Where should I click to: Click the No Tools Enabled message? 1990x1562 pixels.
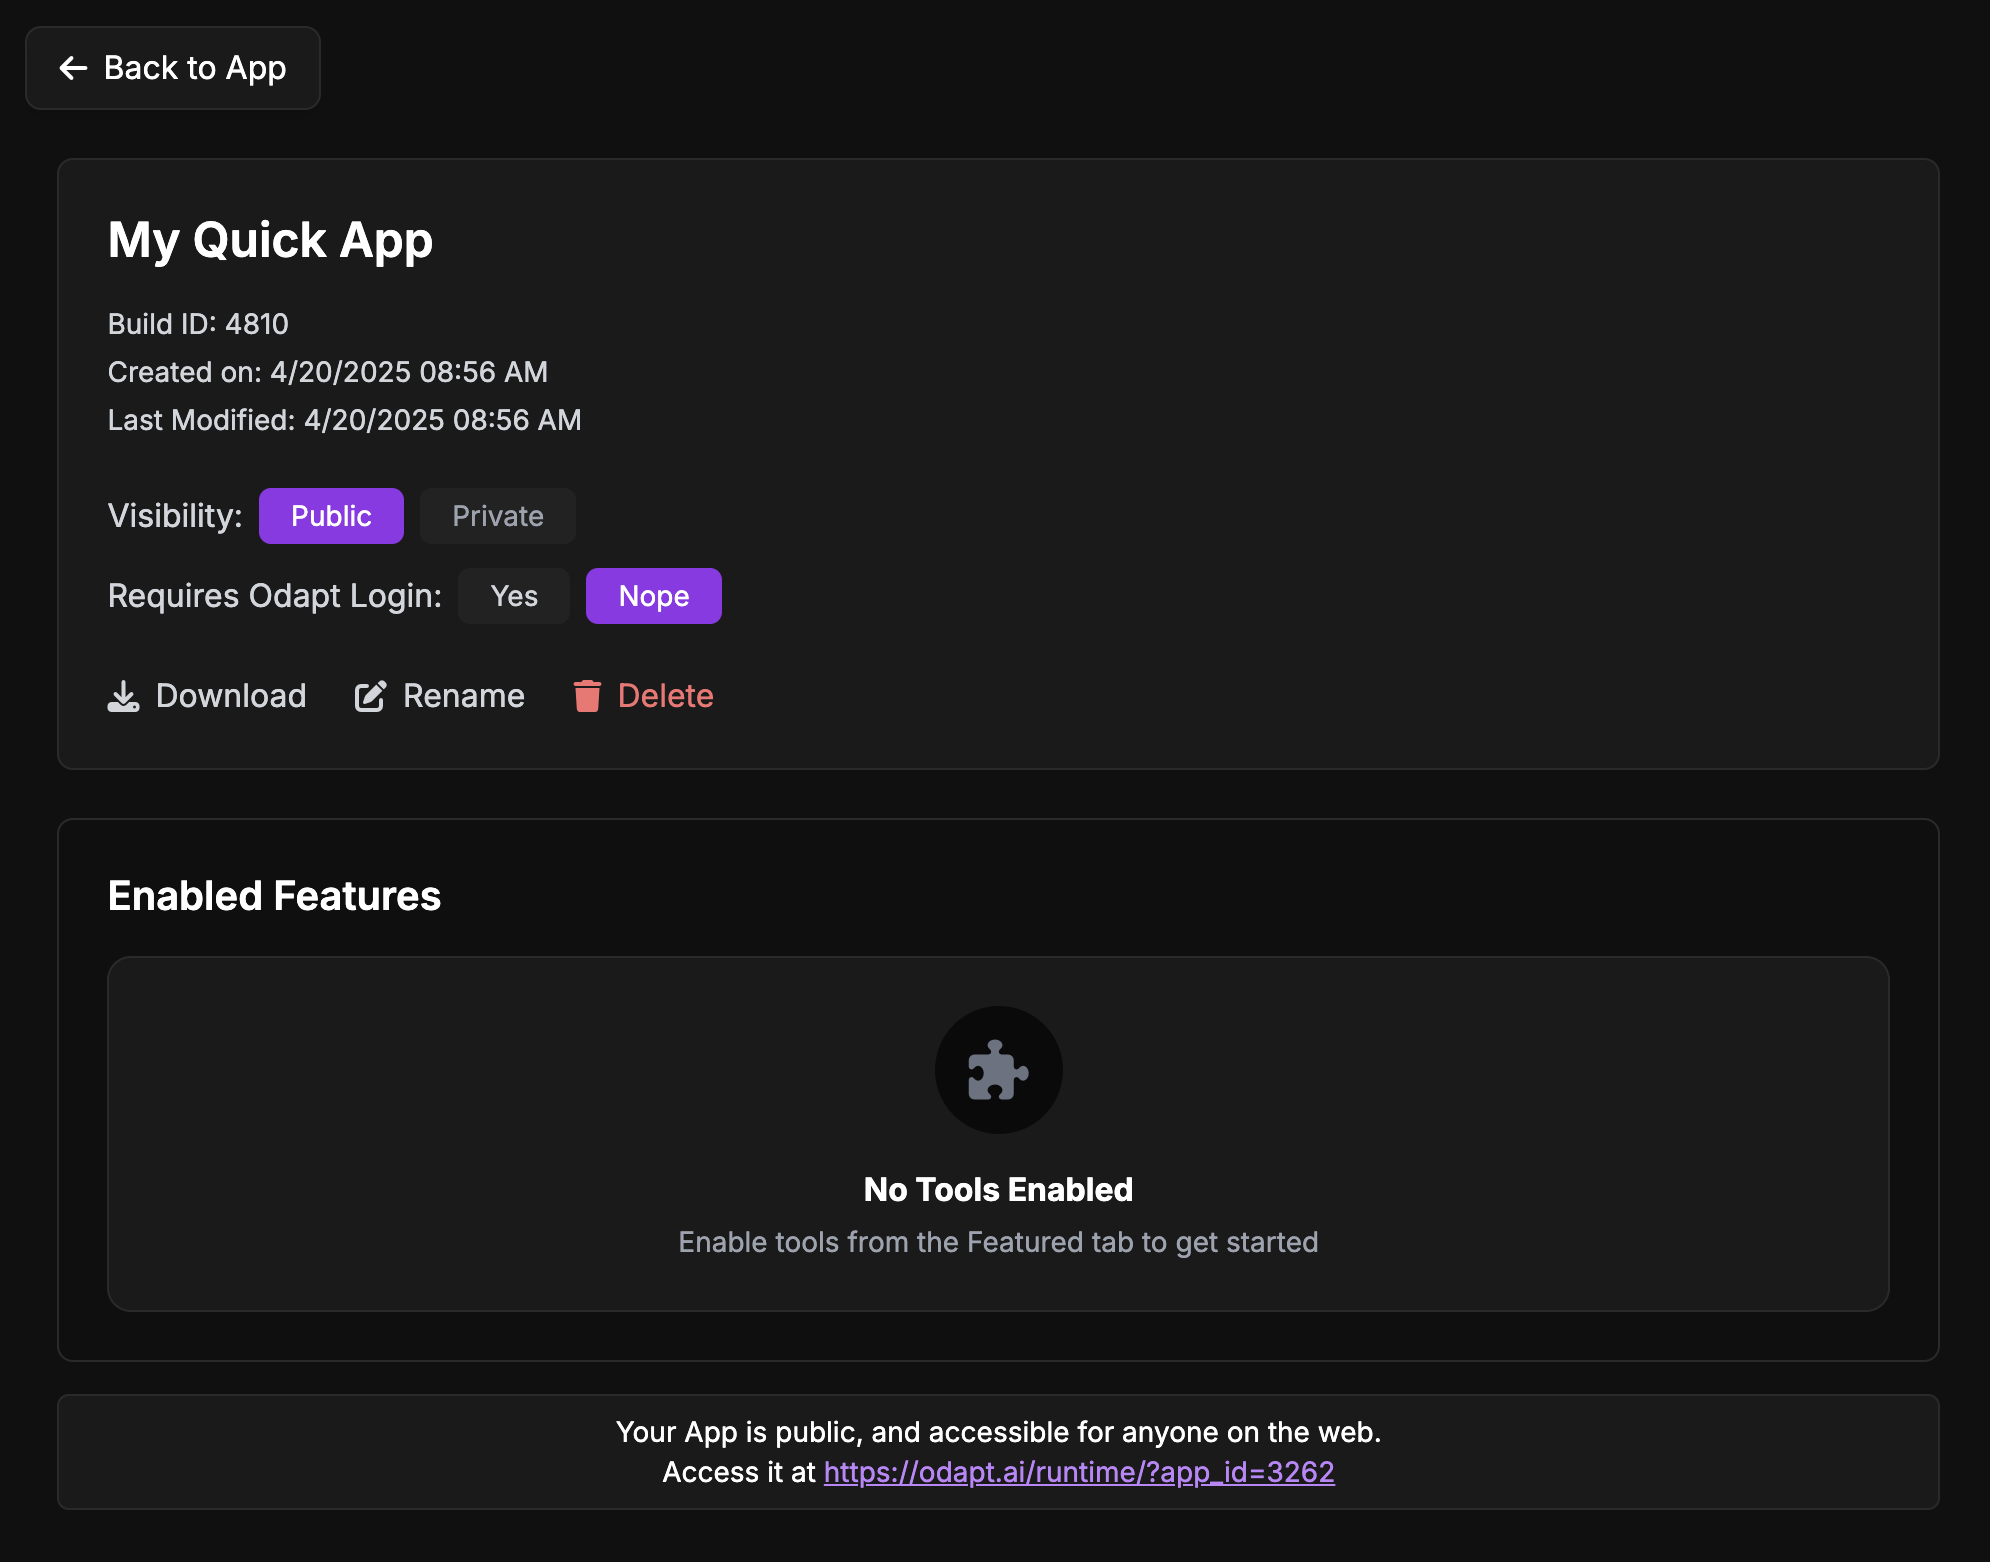click(998, 1190)
